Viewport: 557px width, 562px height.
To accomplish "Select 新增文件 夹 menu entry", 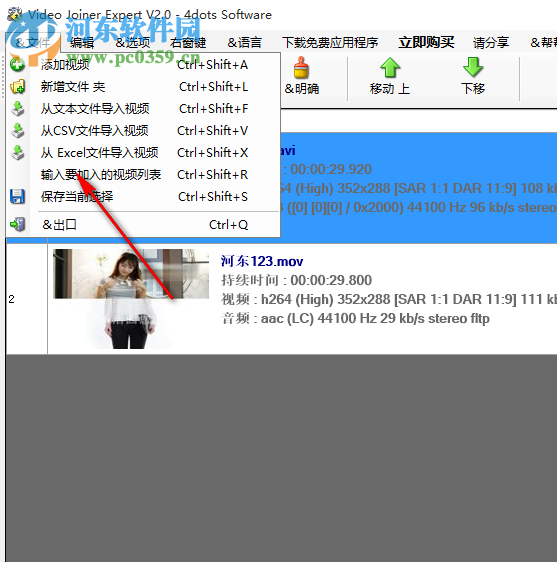I will pyautogui.click(x=143, y=87).
